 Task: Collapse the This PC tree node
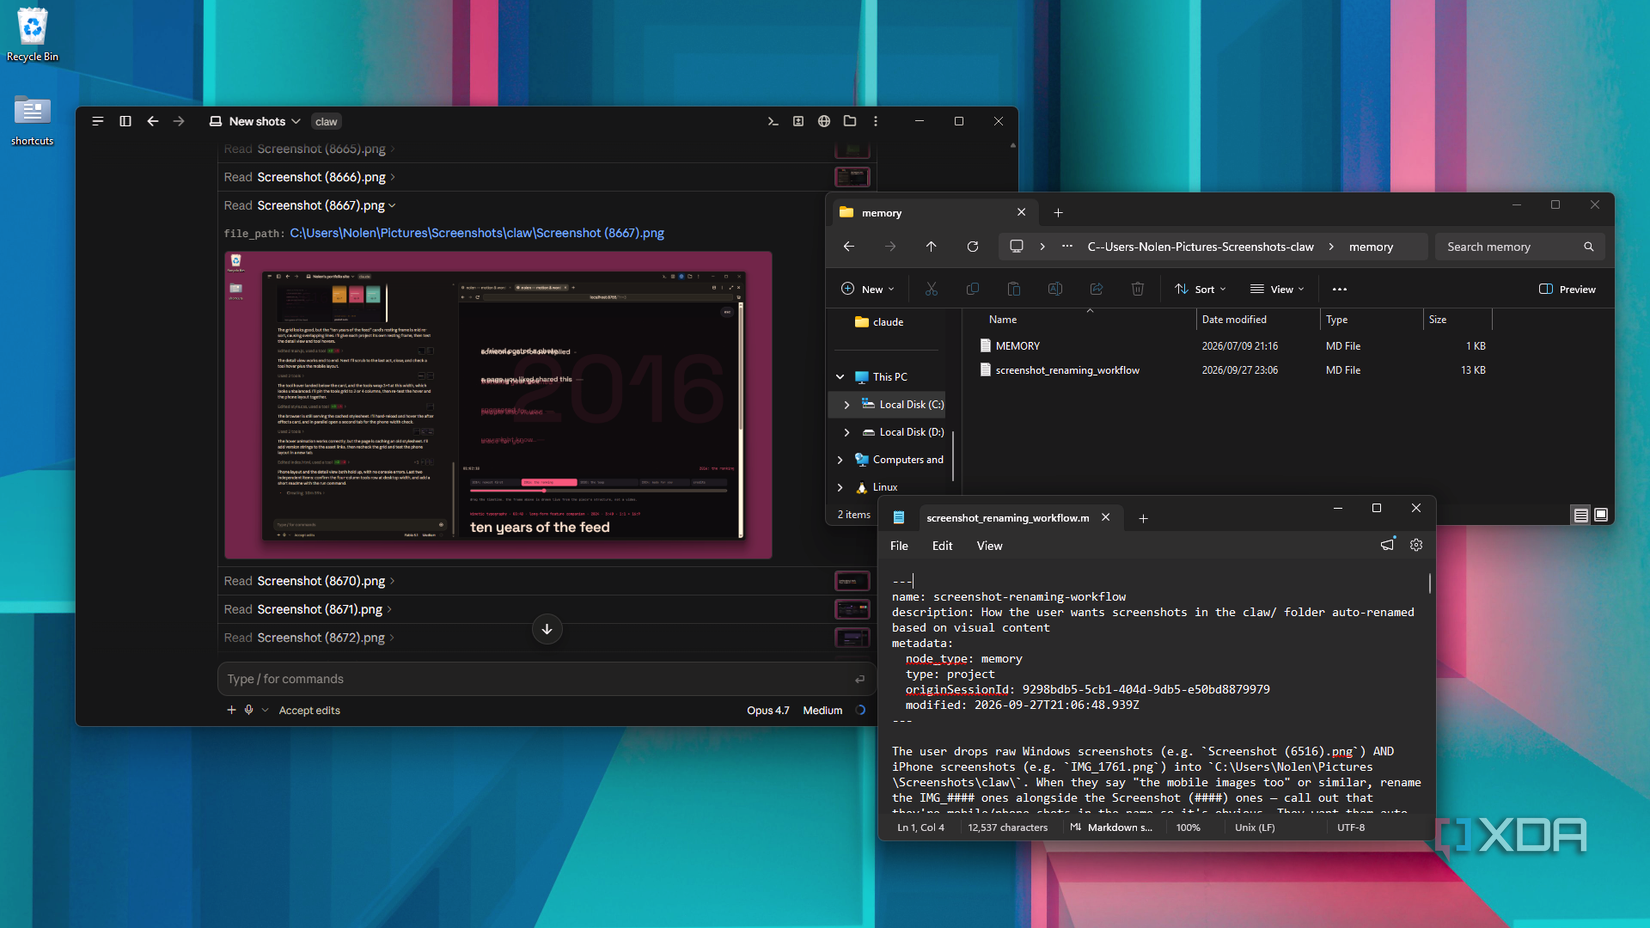(x=840, y=377)
